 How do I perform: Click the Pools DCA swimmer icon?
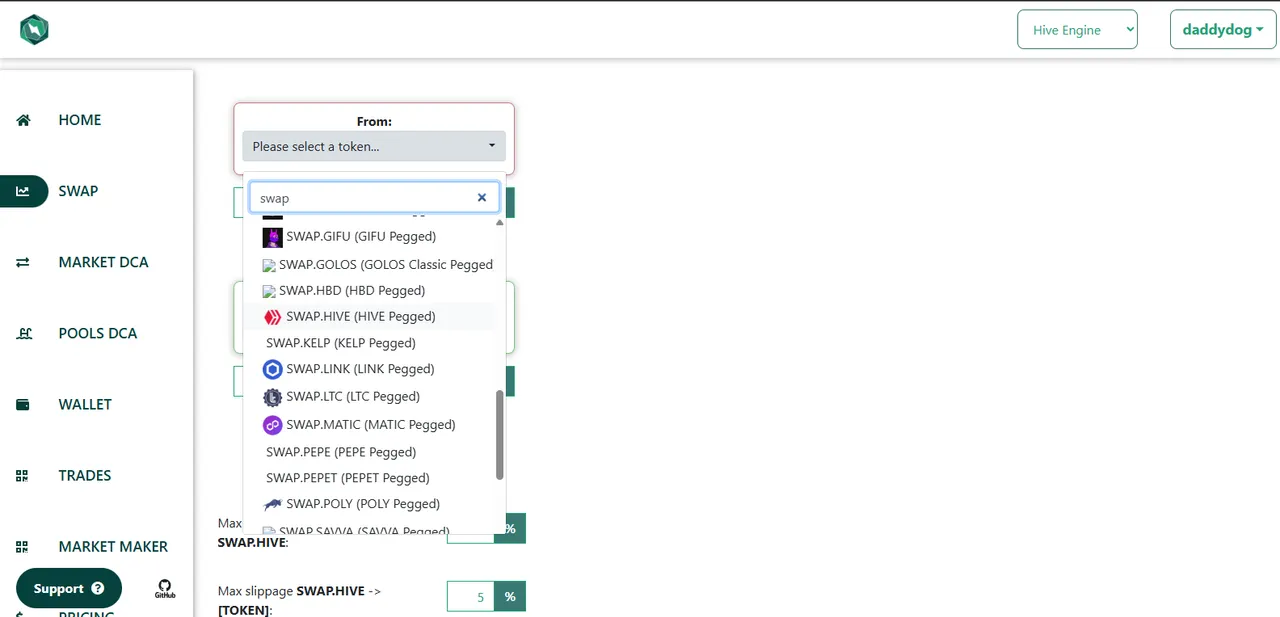[x=23, y=333]
